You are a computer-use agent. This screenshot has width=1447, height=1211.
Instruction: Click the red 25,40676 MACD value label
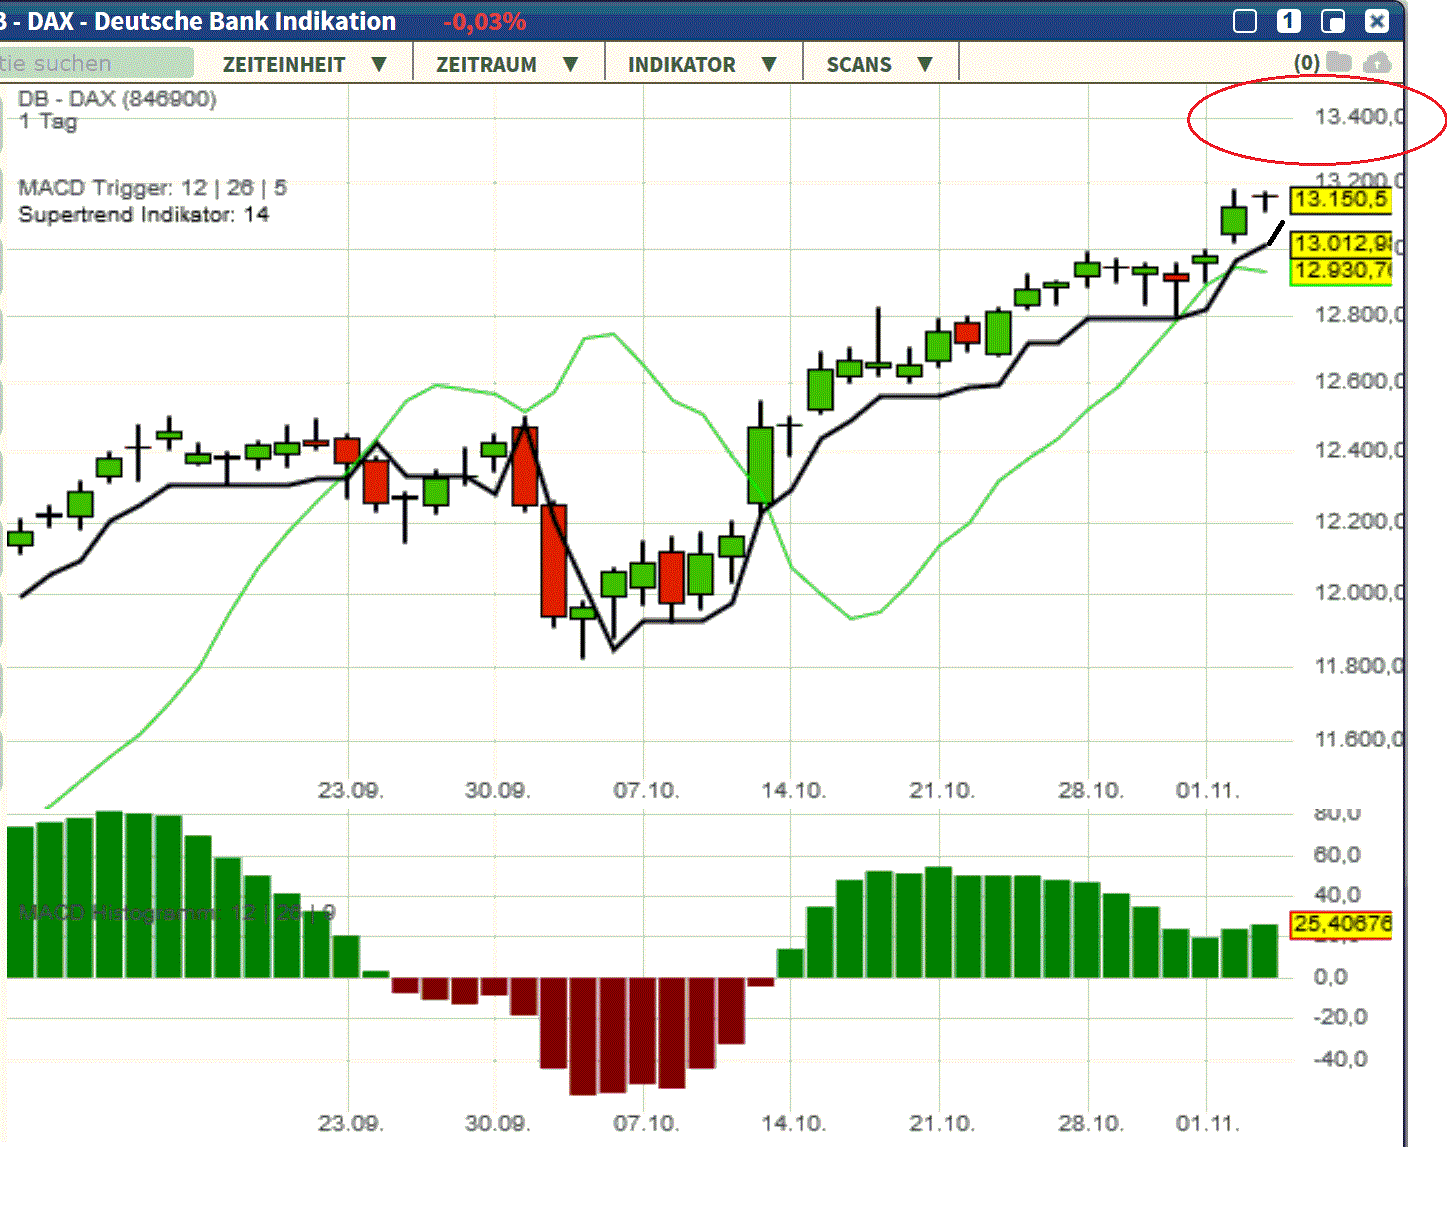coord(1340,924)
